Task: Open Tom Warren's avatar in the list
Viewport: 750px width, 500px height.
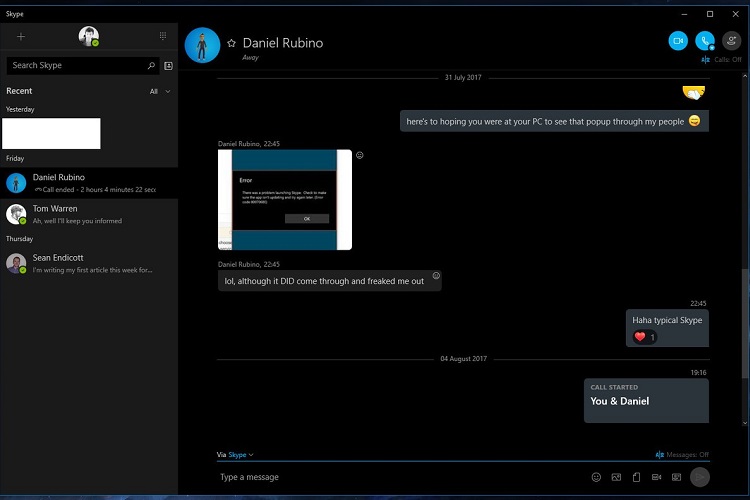Action: click(16, 214)
